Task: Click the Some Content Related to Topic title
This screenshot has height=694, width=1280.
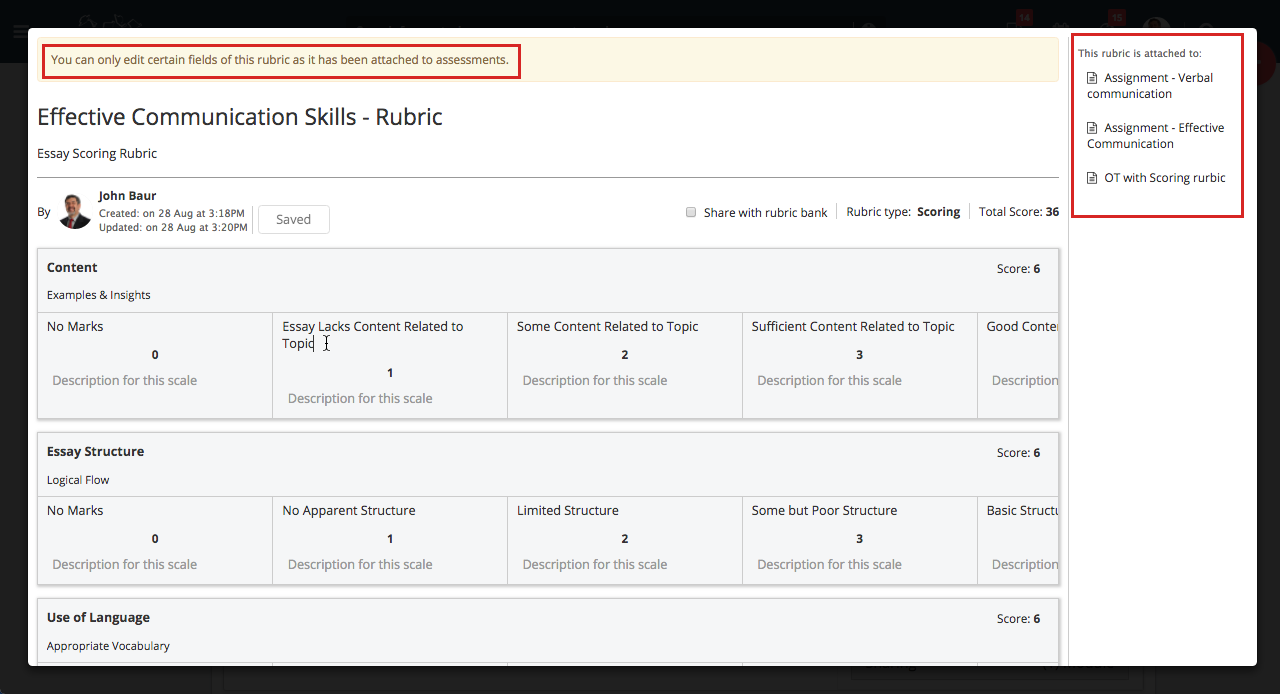Action: [x=608, y=327]
